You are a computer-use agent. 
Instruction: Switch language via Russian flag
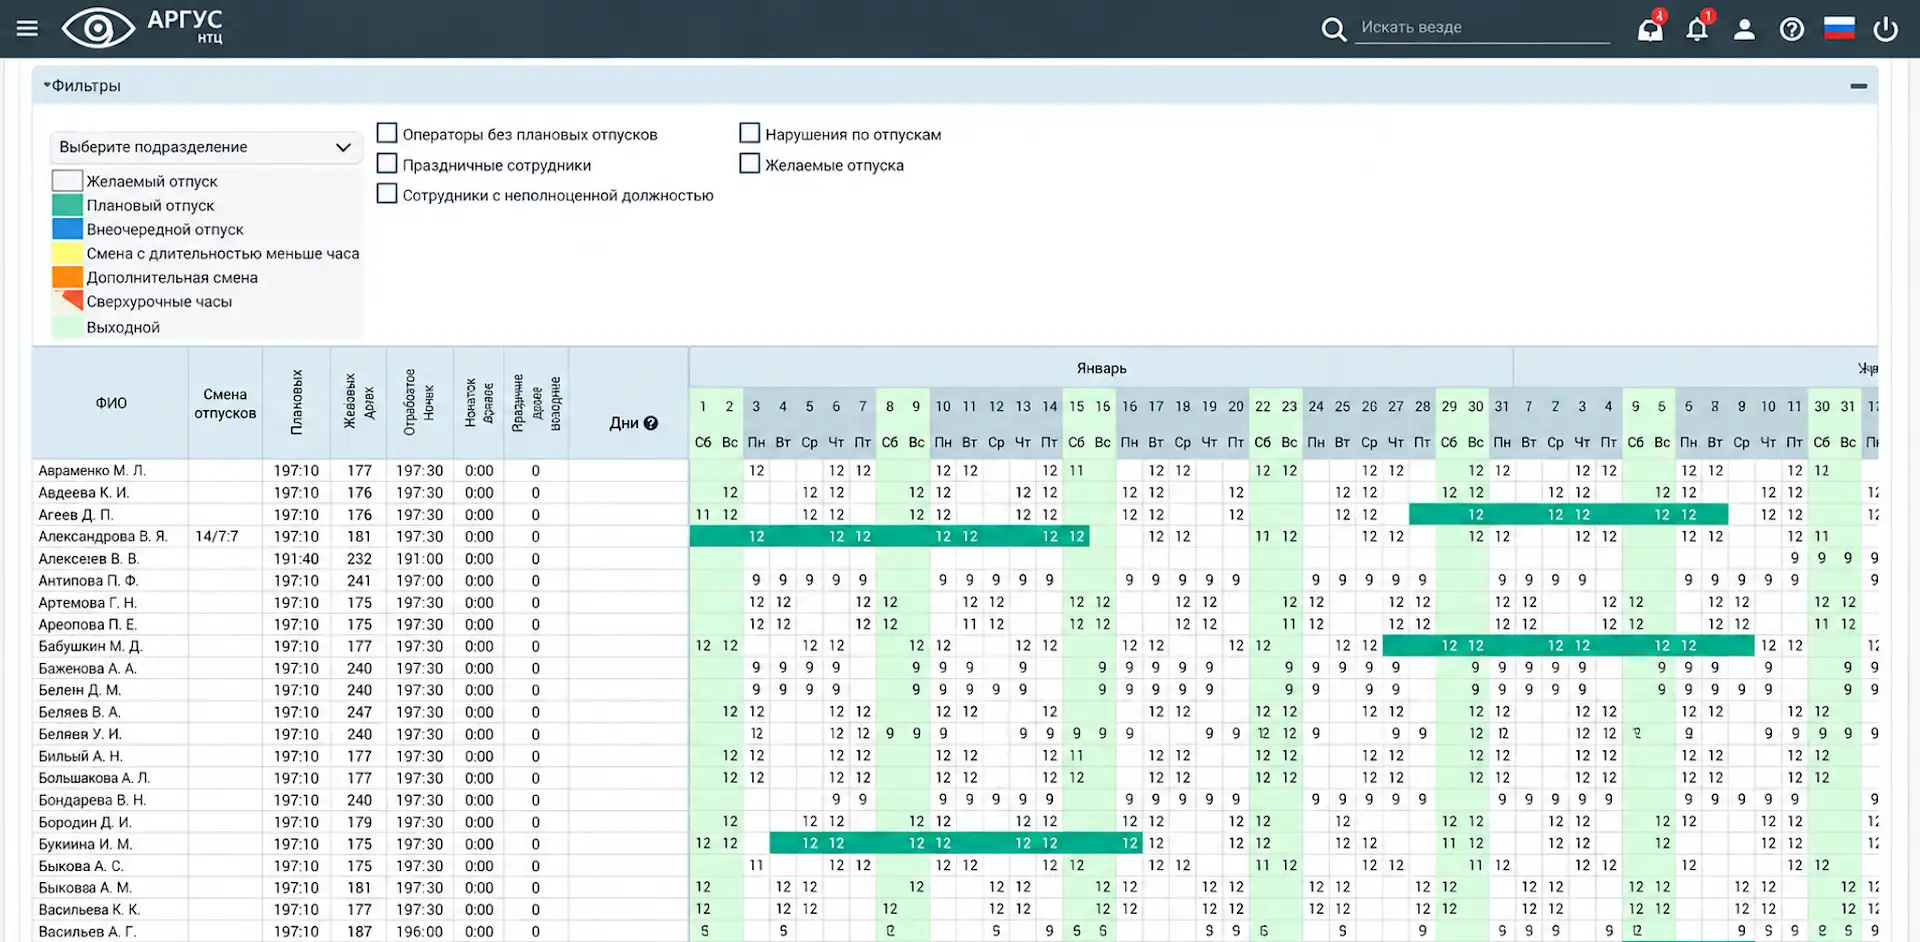1839,28
